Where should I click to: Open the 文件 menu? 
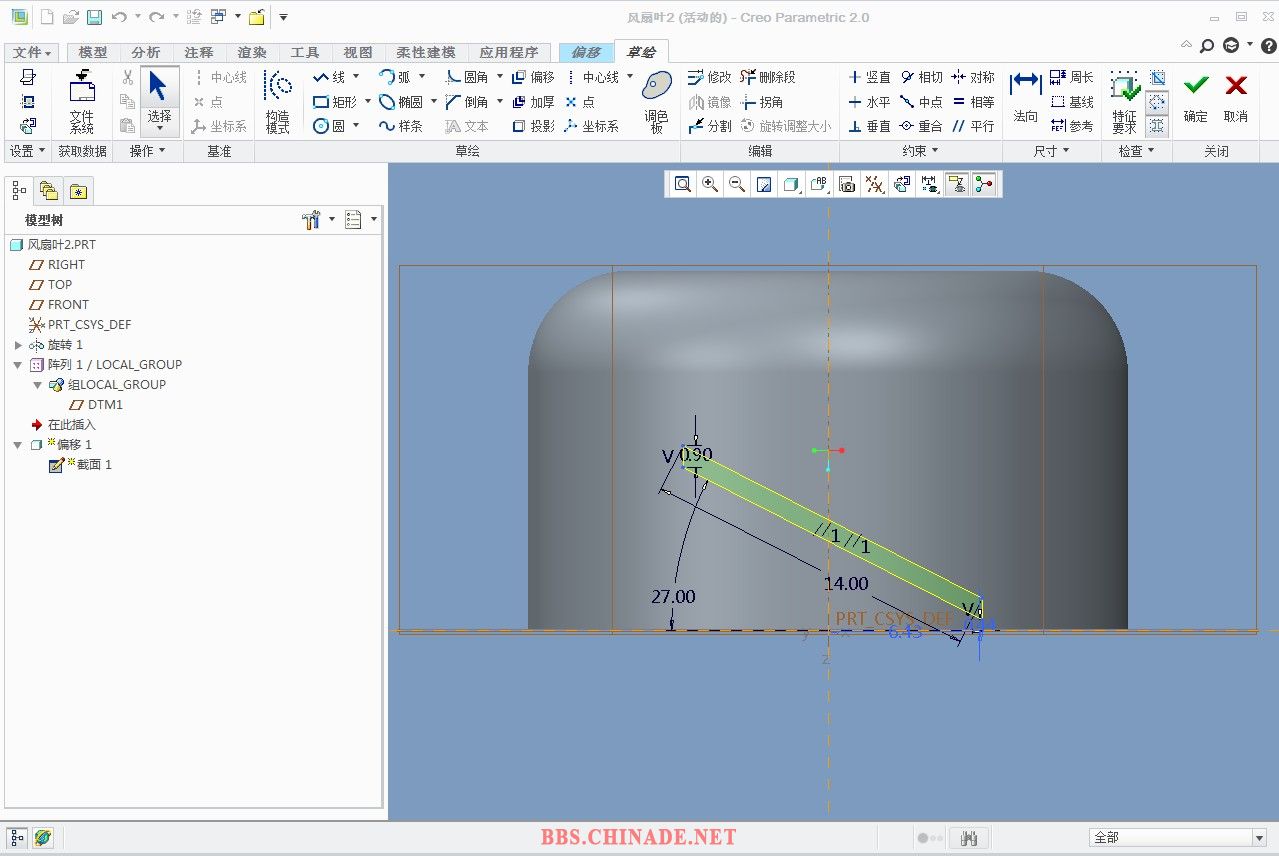tap(32, 52)
